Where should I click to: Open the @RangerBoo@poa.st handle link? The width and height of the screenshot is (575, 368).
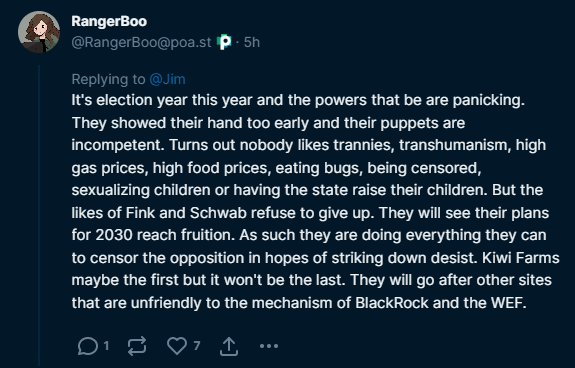coord(141,42)
